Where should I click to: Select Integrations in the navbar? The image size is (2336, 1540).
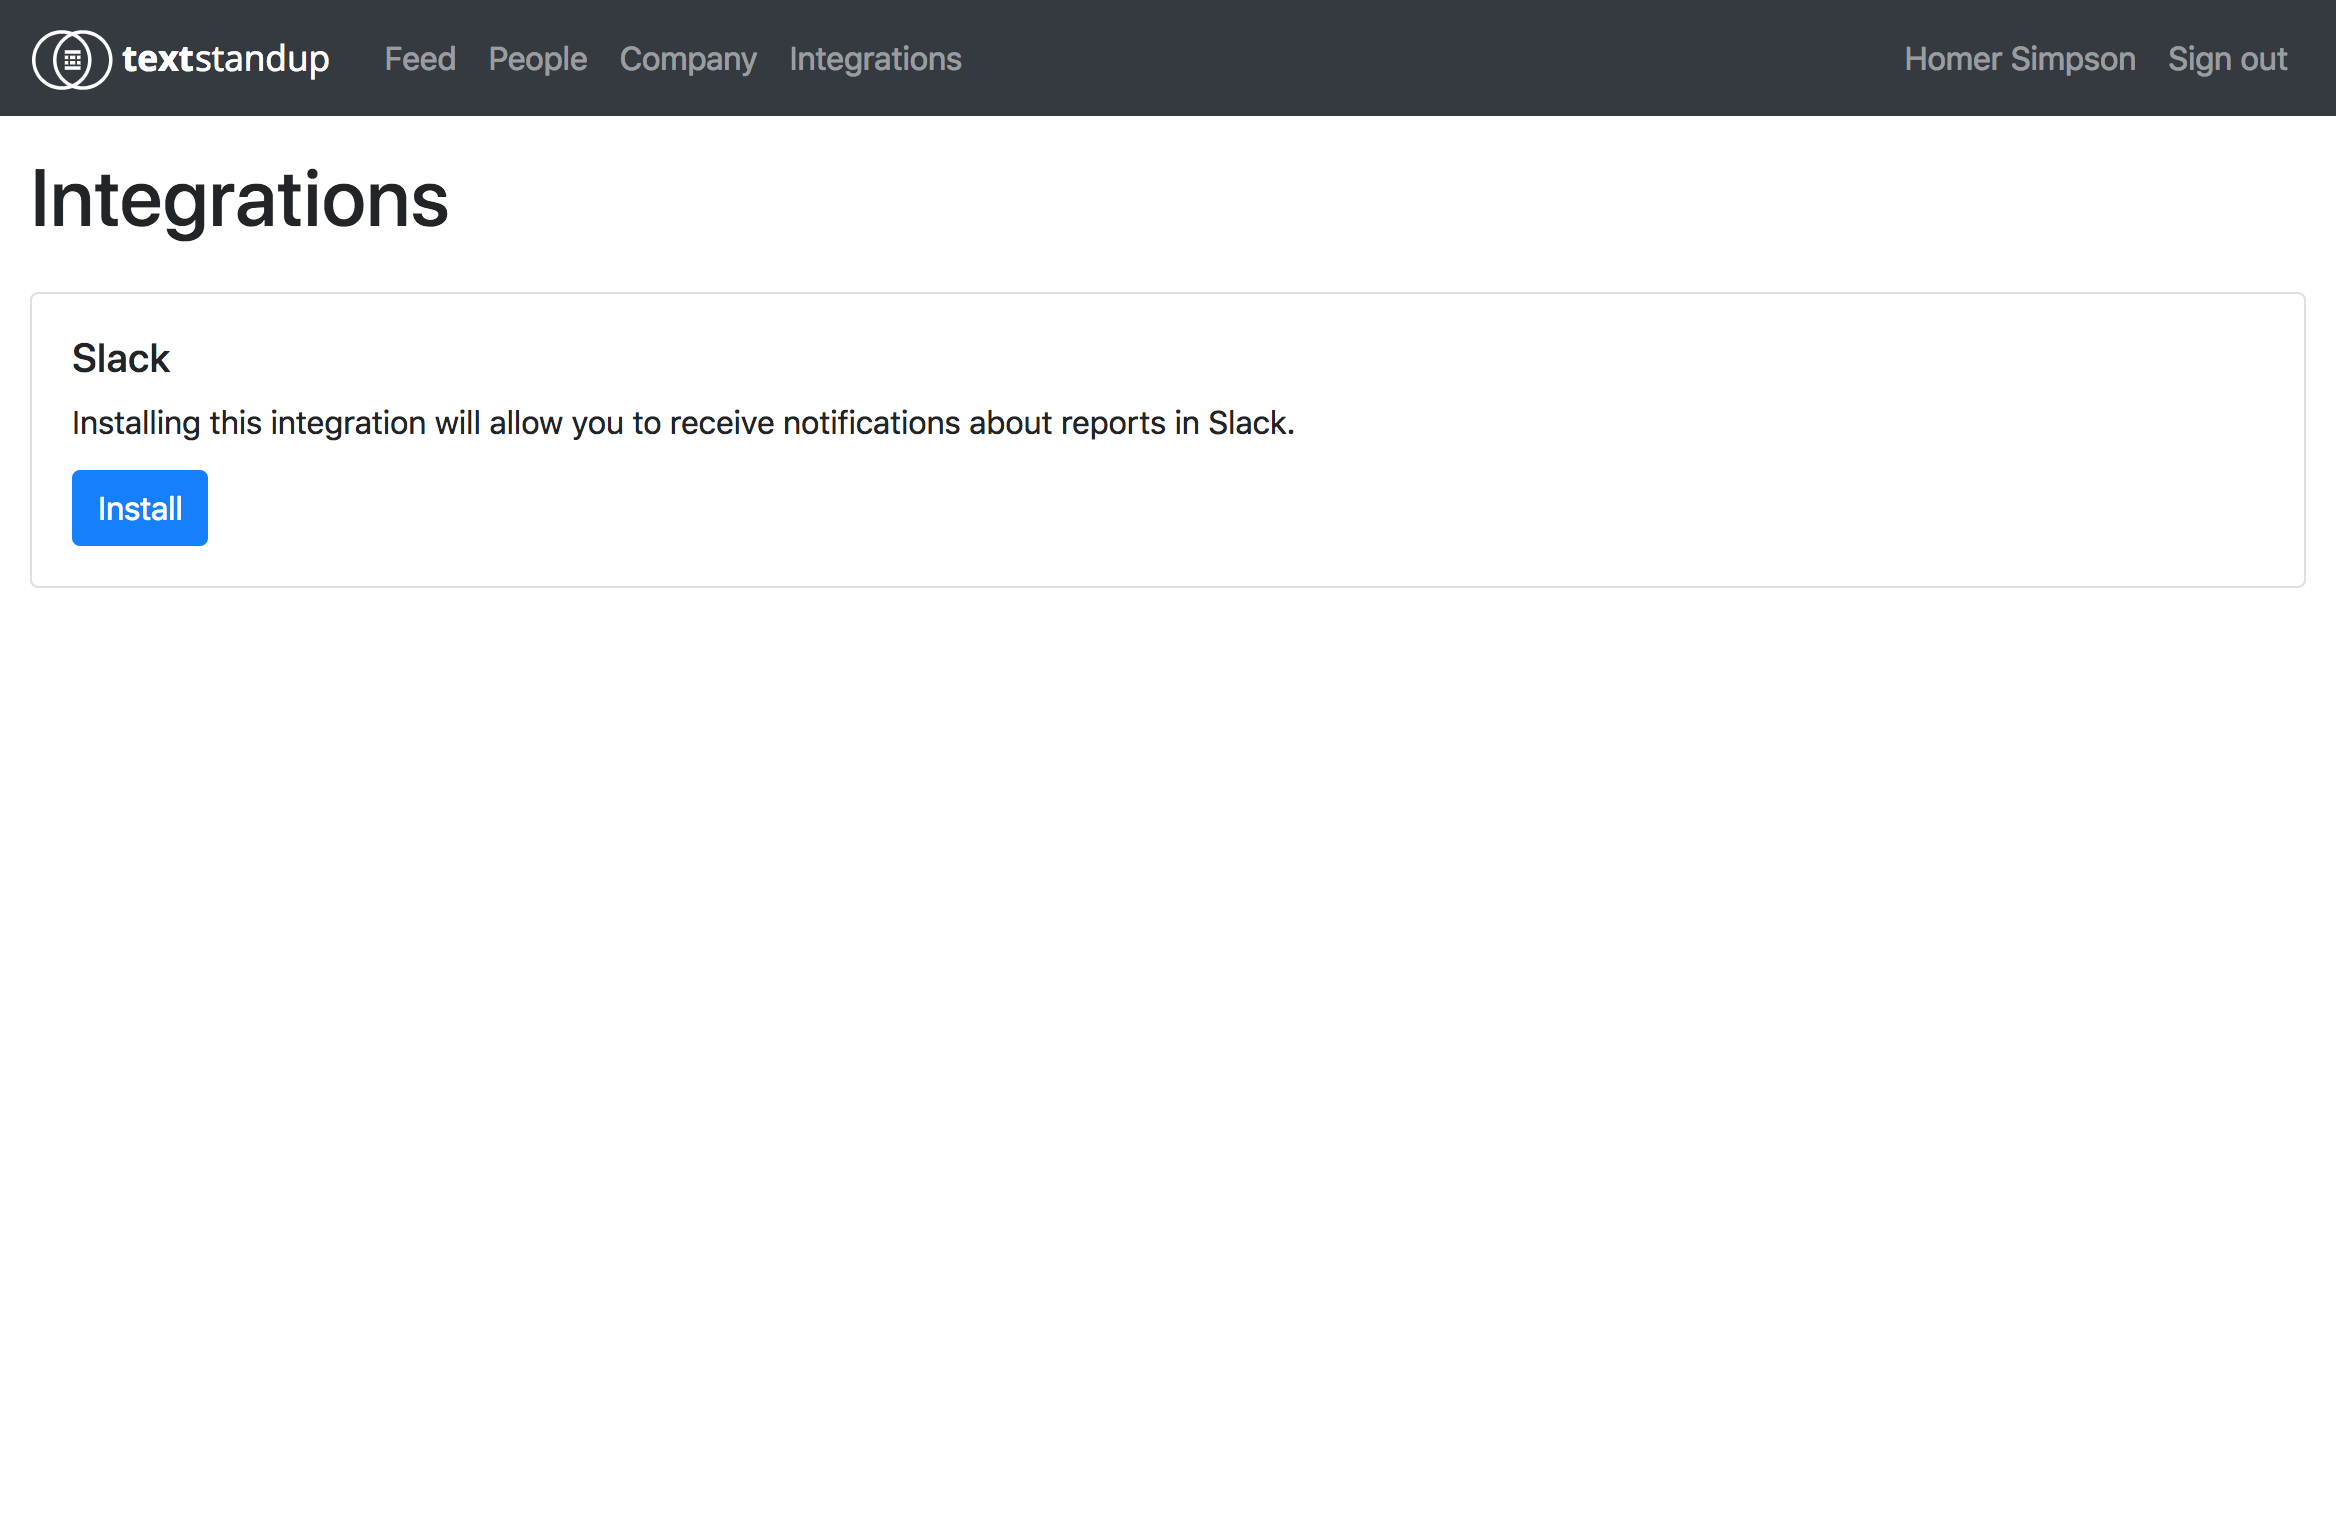pyautogui.click(x=875, y=59)
